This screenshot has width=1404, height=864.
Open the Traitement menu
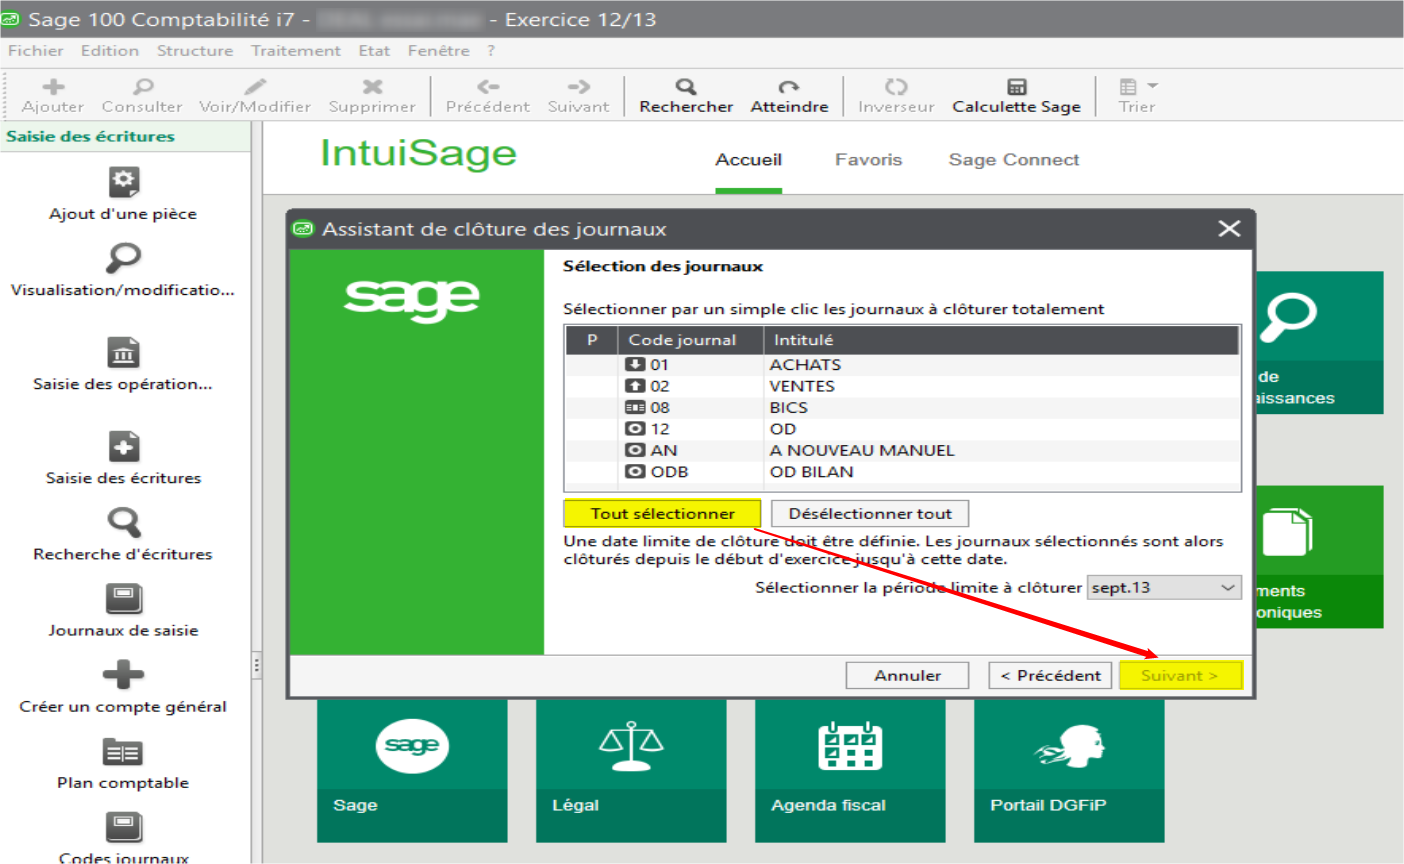295,50
